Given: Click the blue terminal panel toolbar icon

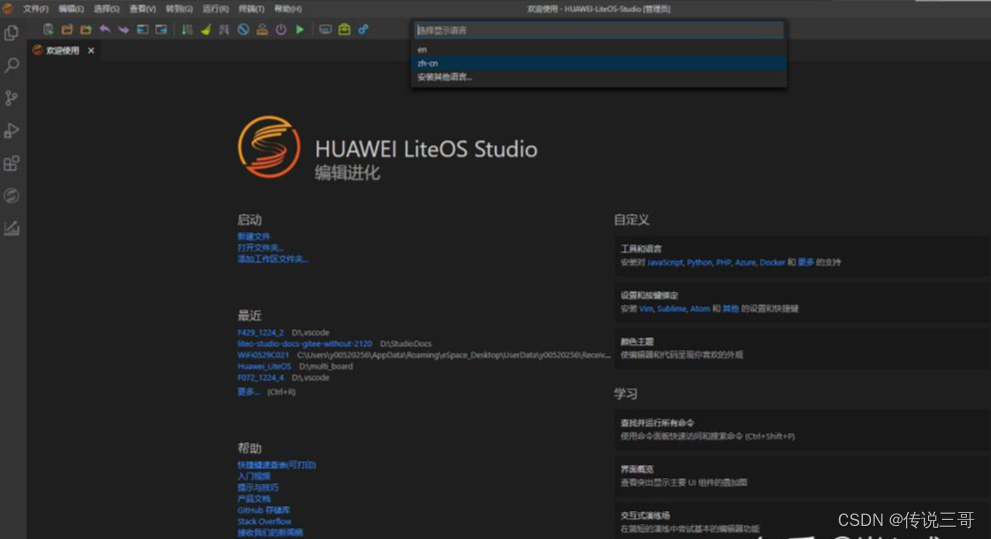Looking at the screenshot, I should pos(142,29).
